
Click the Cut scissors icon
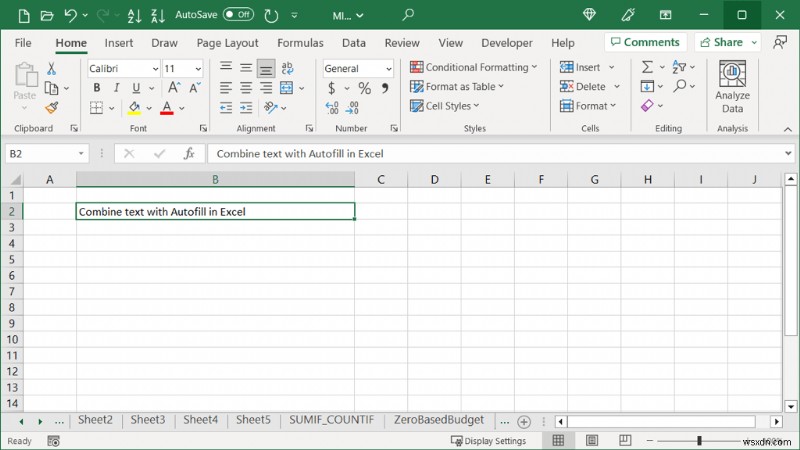click(x=52, y=68)
